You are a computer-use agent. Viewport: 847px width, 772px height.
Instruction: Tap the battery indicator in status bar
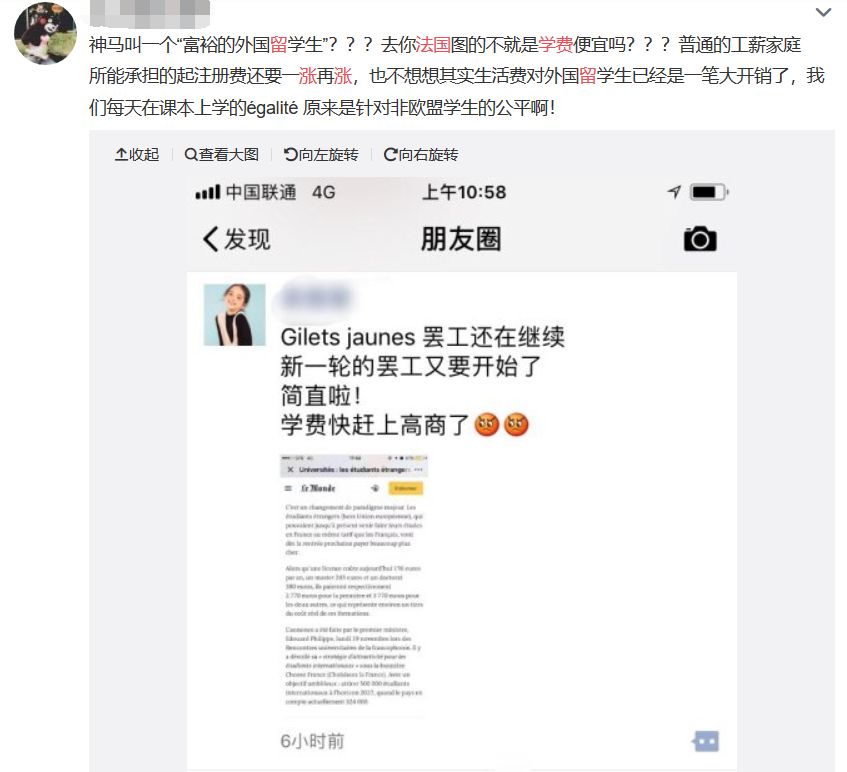(x=709, y=192)
